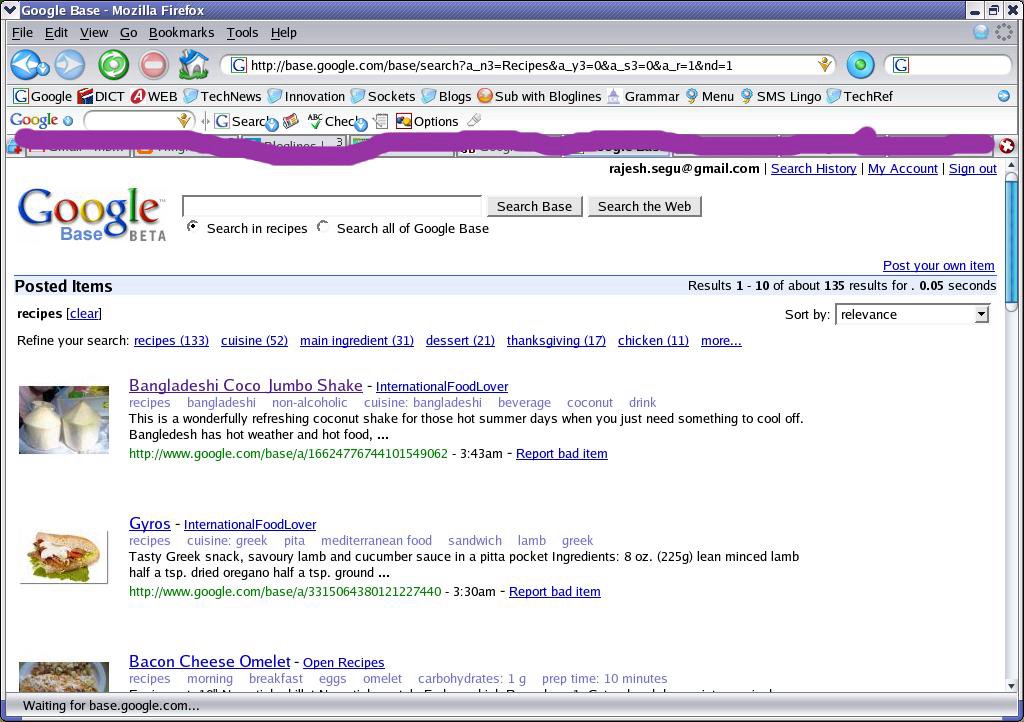
Task: Open the My Account link
Action: (903, 168)
